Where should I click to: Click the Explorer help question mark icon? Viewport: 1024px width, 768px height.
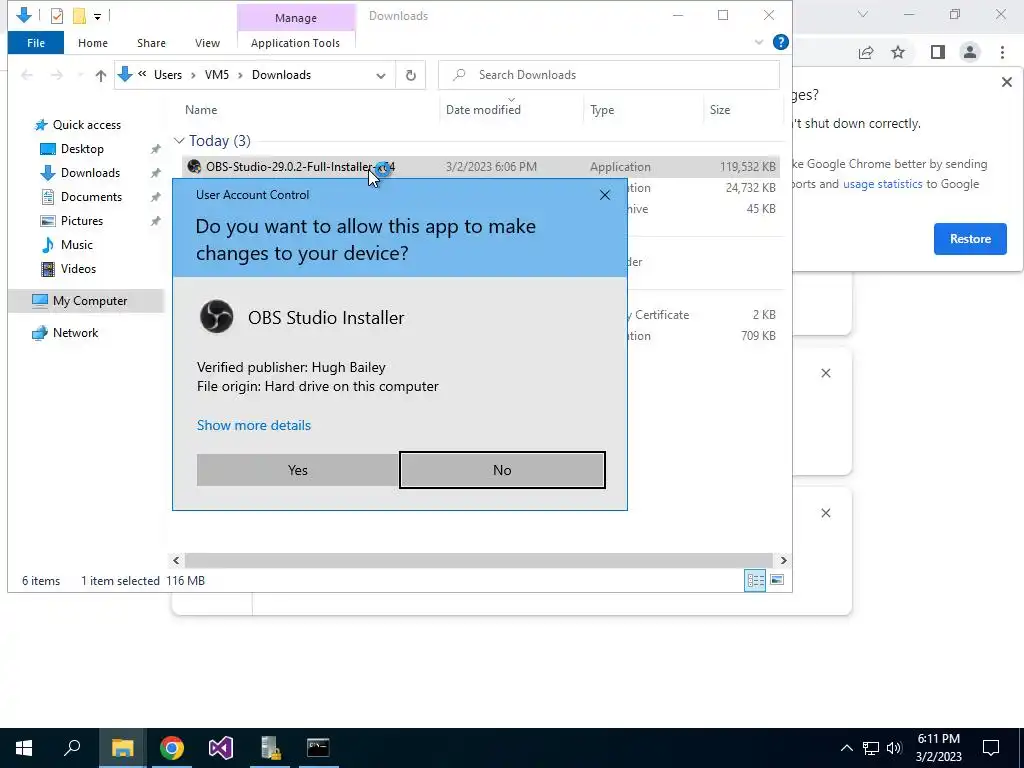click(x=780, y=42)
